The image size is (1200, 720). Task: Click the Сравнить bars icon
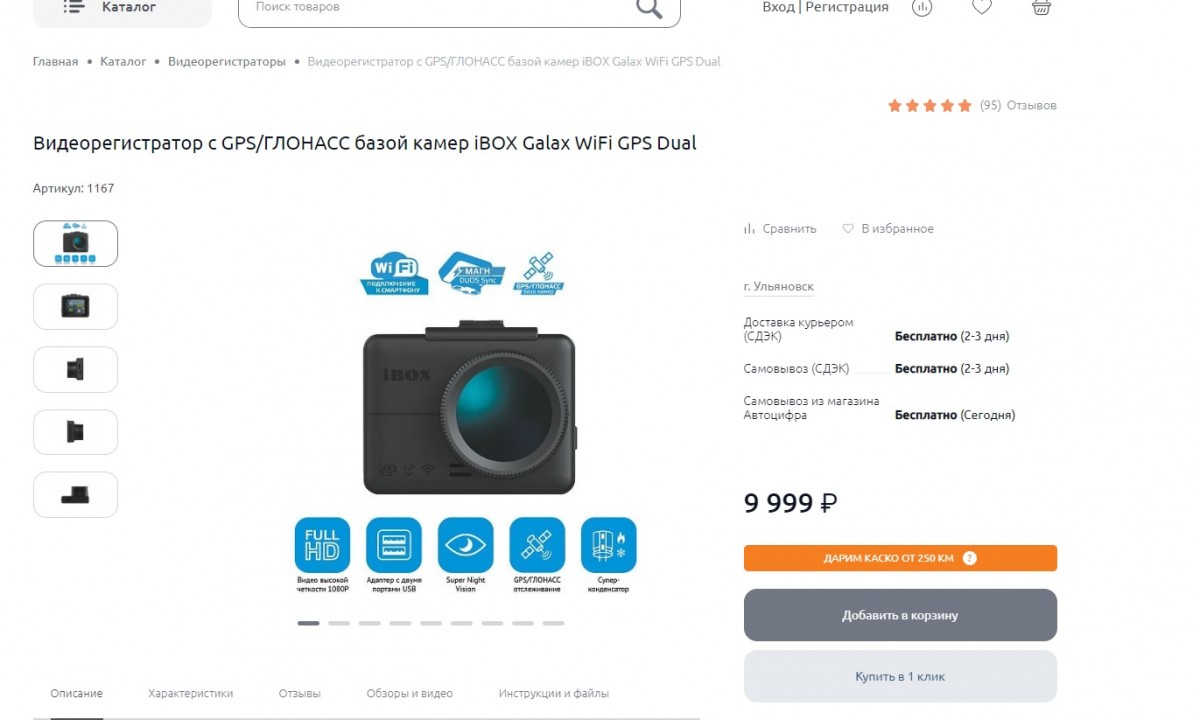click(749, 229)
